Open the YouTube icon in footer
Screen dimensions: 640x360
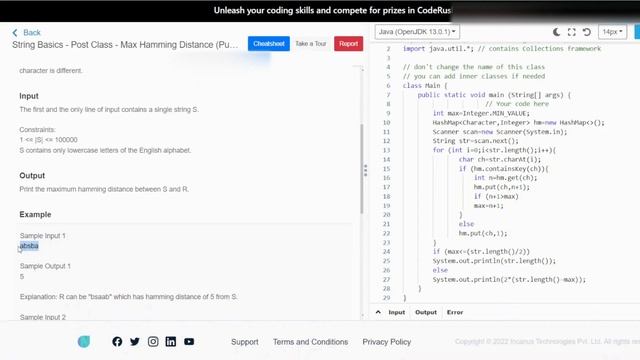[189, 342]
